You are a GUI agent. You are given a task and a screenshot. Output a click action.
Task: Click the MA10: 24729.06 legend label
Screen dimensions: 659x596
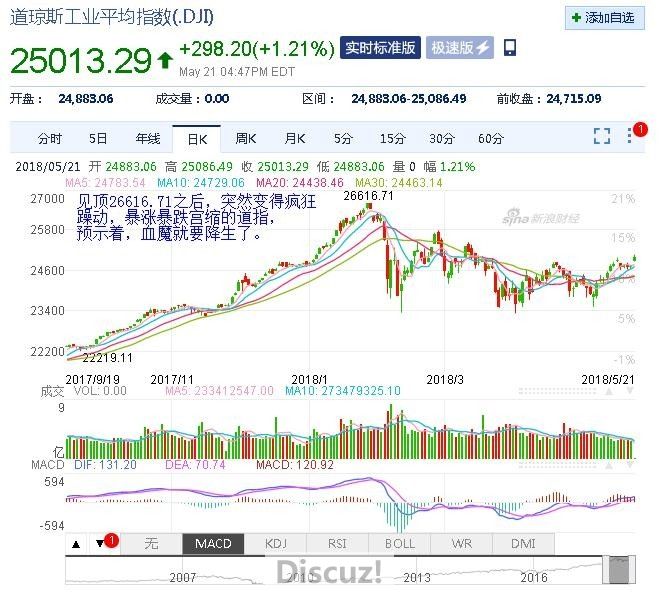pos(200,183)
